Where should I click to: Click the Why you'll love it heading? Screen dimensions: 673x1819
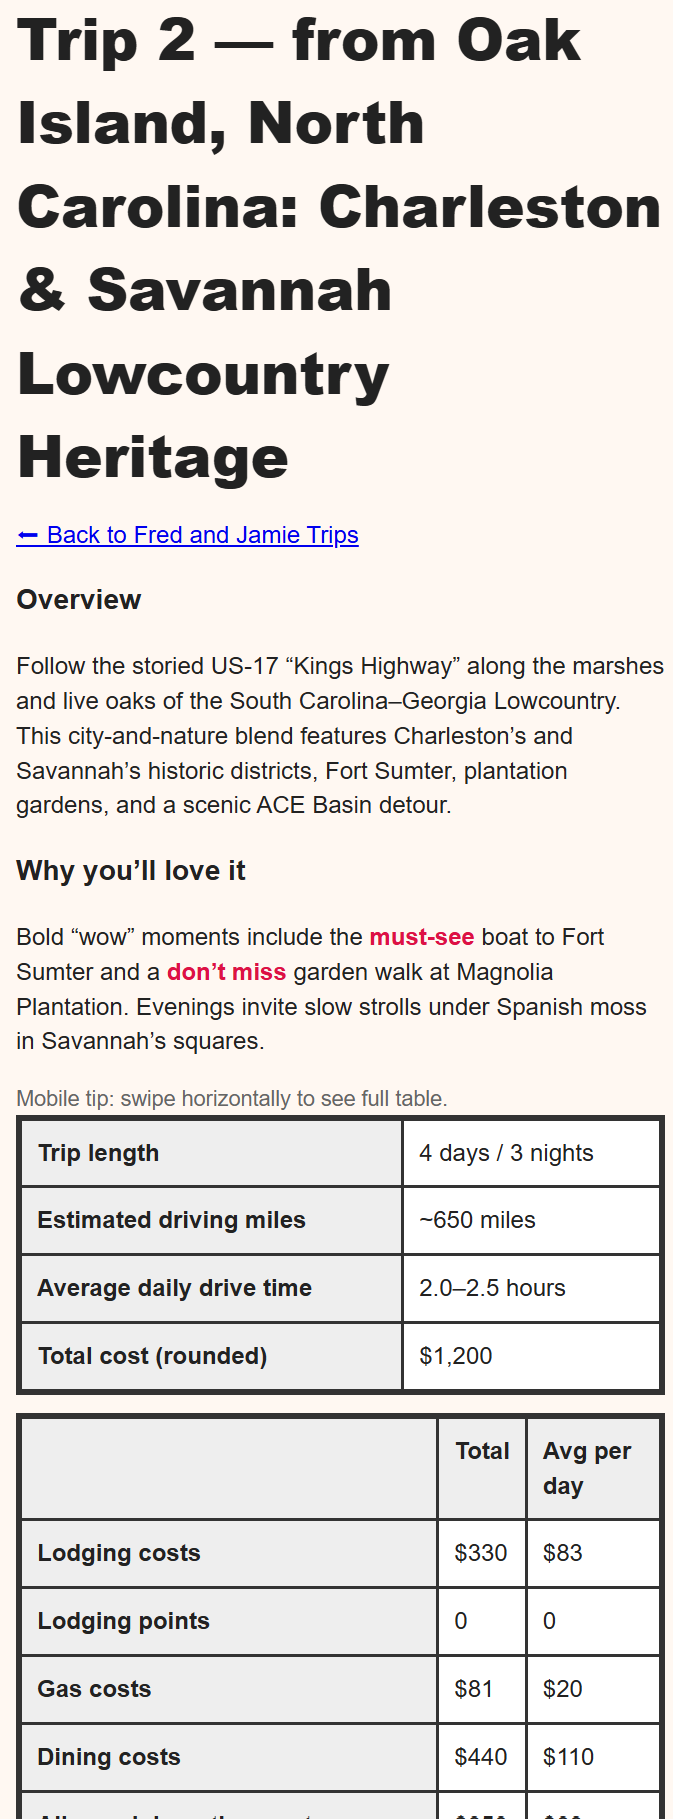pos(131,871)
